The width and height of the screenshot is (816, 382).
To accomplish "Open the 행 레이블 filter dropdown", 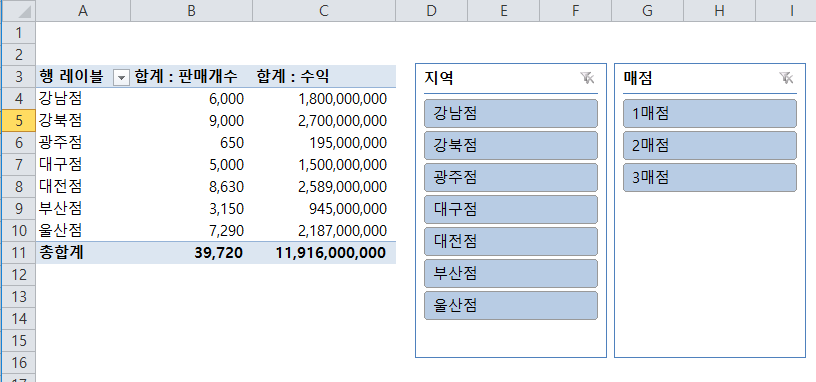I will coord(121,78).
